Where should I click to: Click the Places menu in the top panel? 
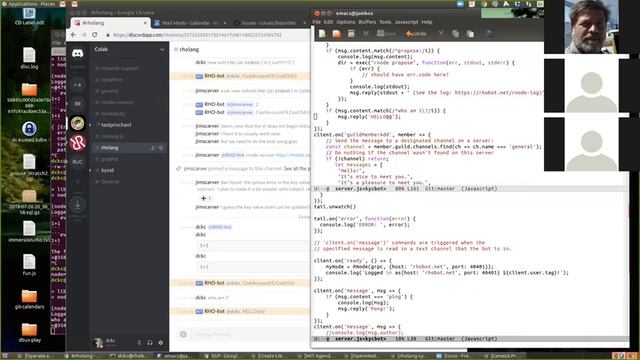pos(48,4)
